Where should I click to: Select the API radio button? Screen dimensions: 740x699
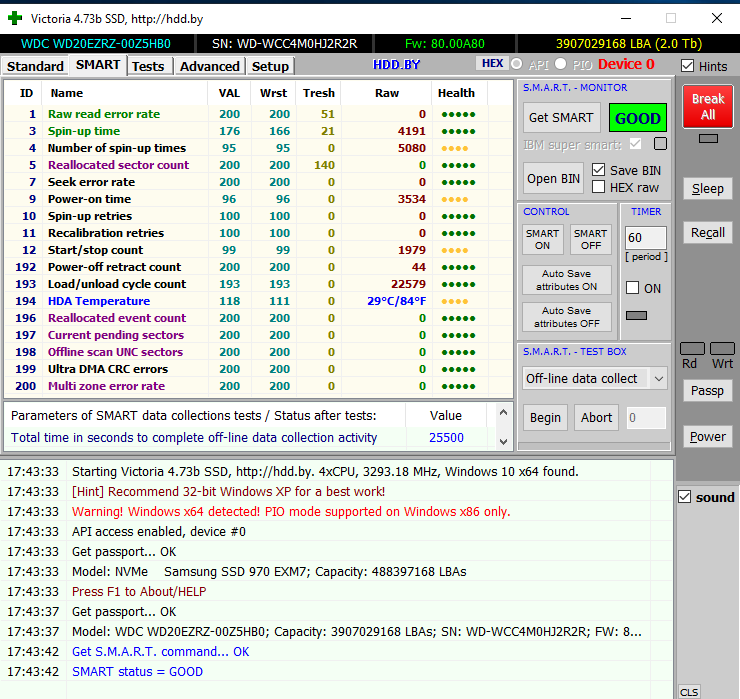[x=517, y=64]
